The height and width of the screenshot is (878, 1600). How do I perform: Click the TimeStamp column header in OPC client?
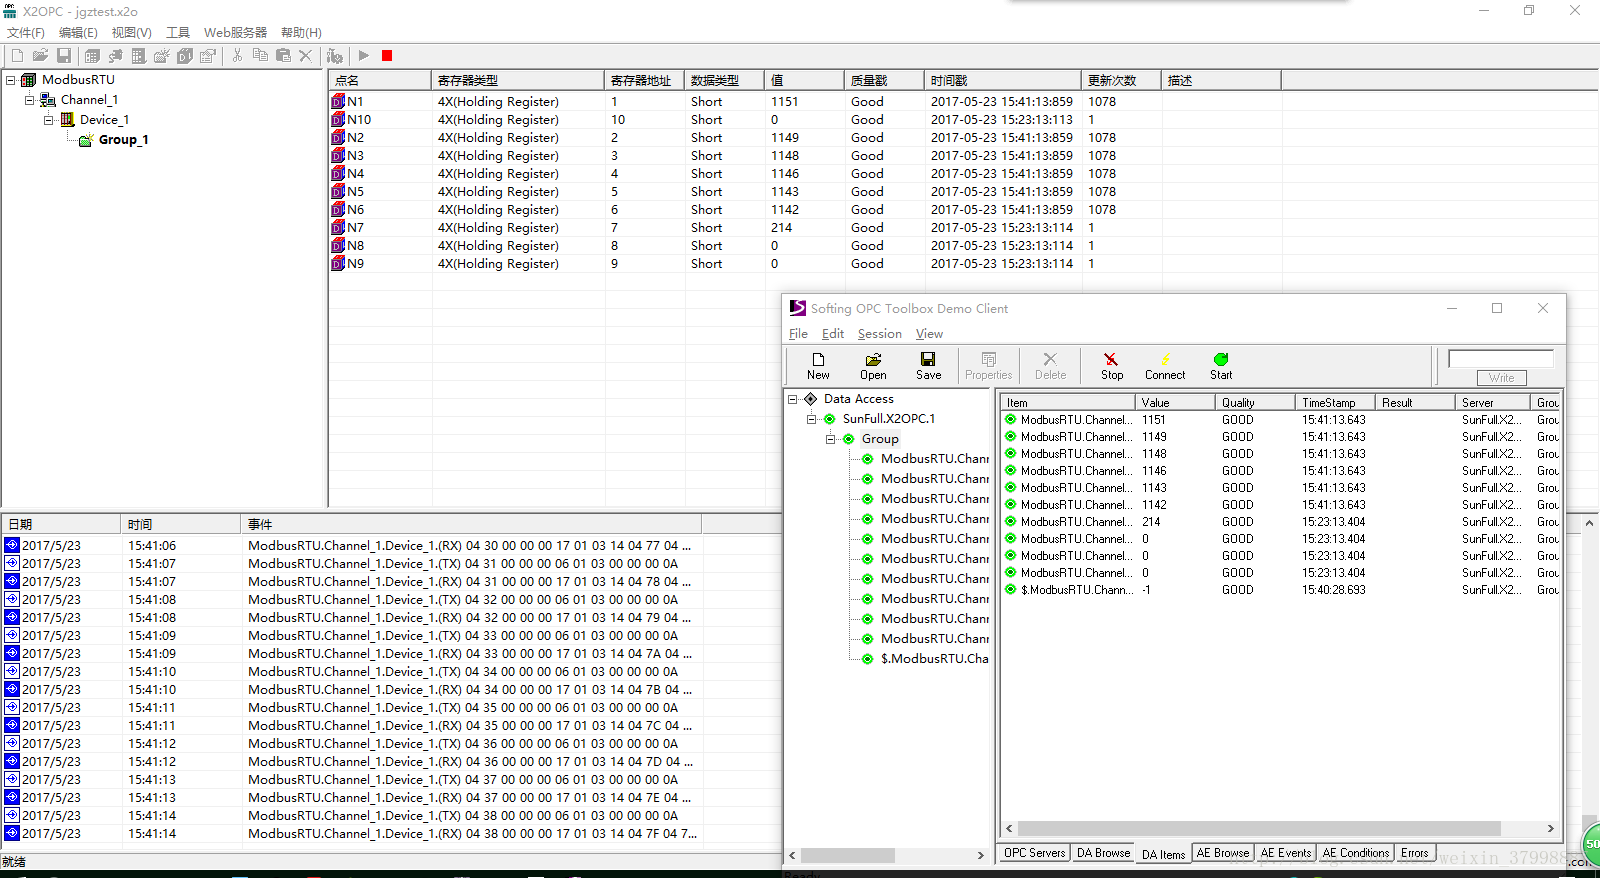pos(1335,403)
